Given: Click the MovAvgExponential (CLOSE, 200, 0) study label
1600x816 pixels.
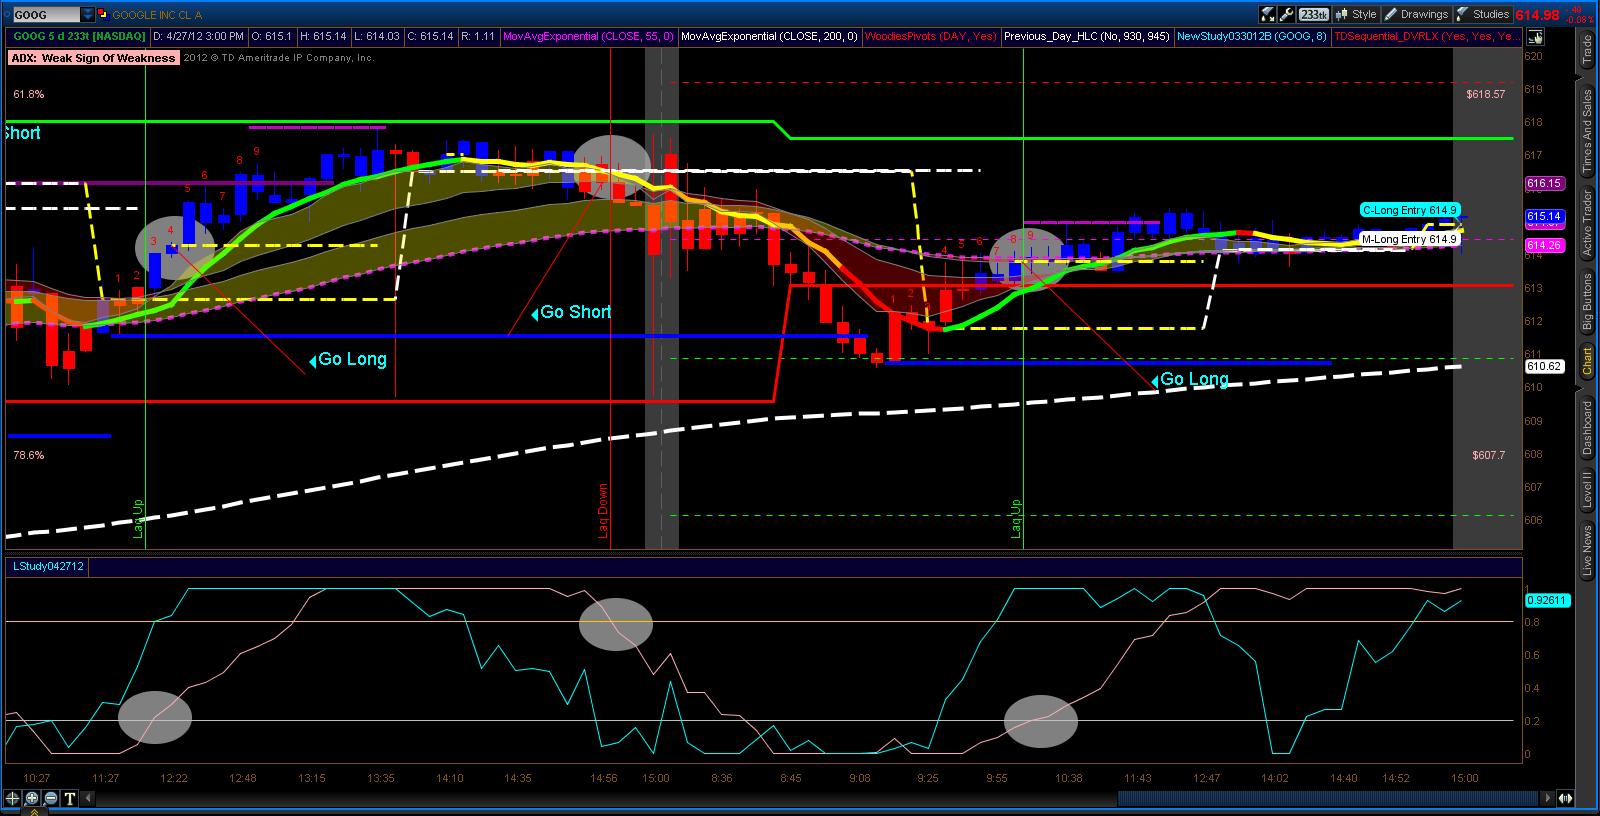Looking at the screenshot, I should coord(769,36).
